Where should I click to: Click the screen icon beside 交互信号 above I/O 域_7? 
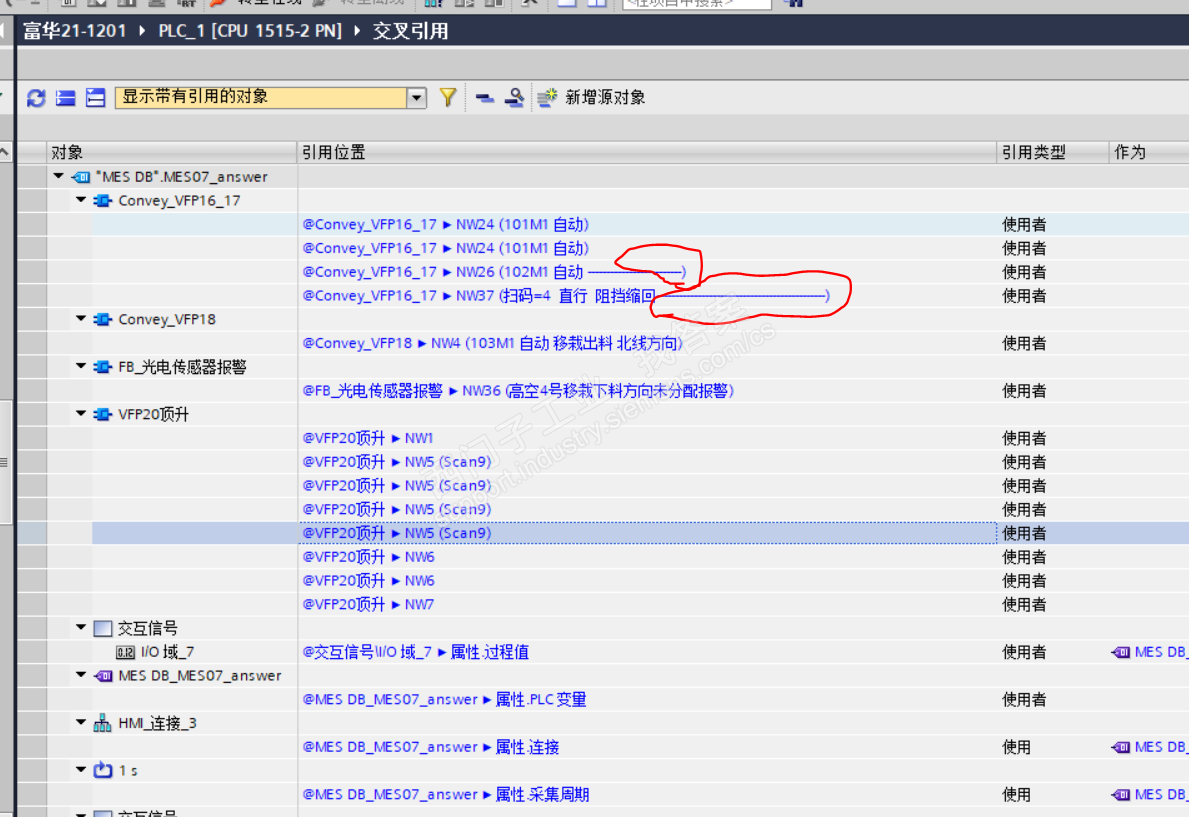click(x=102, y=628)
